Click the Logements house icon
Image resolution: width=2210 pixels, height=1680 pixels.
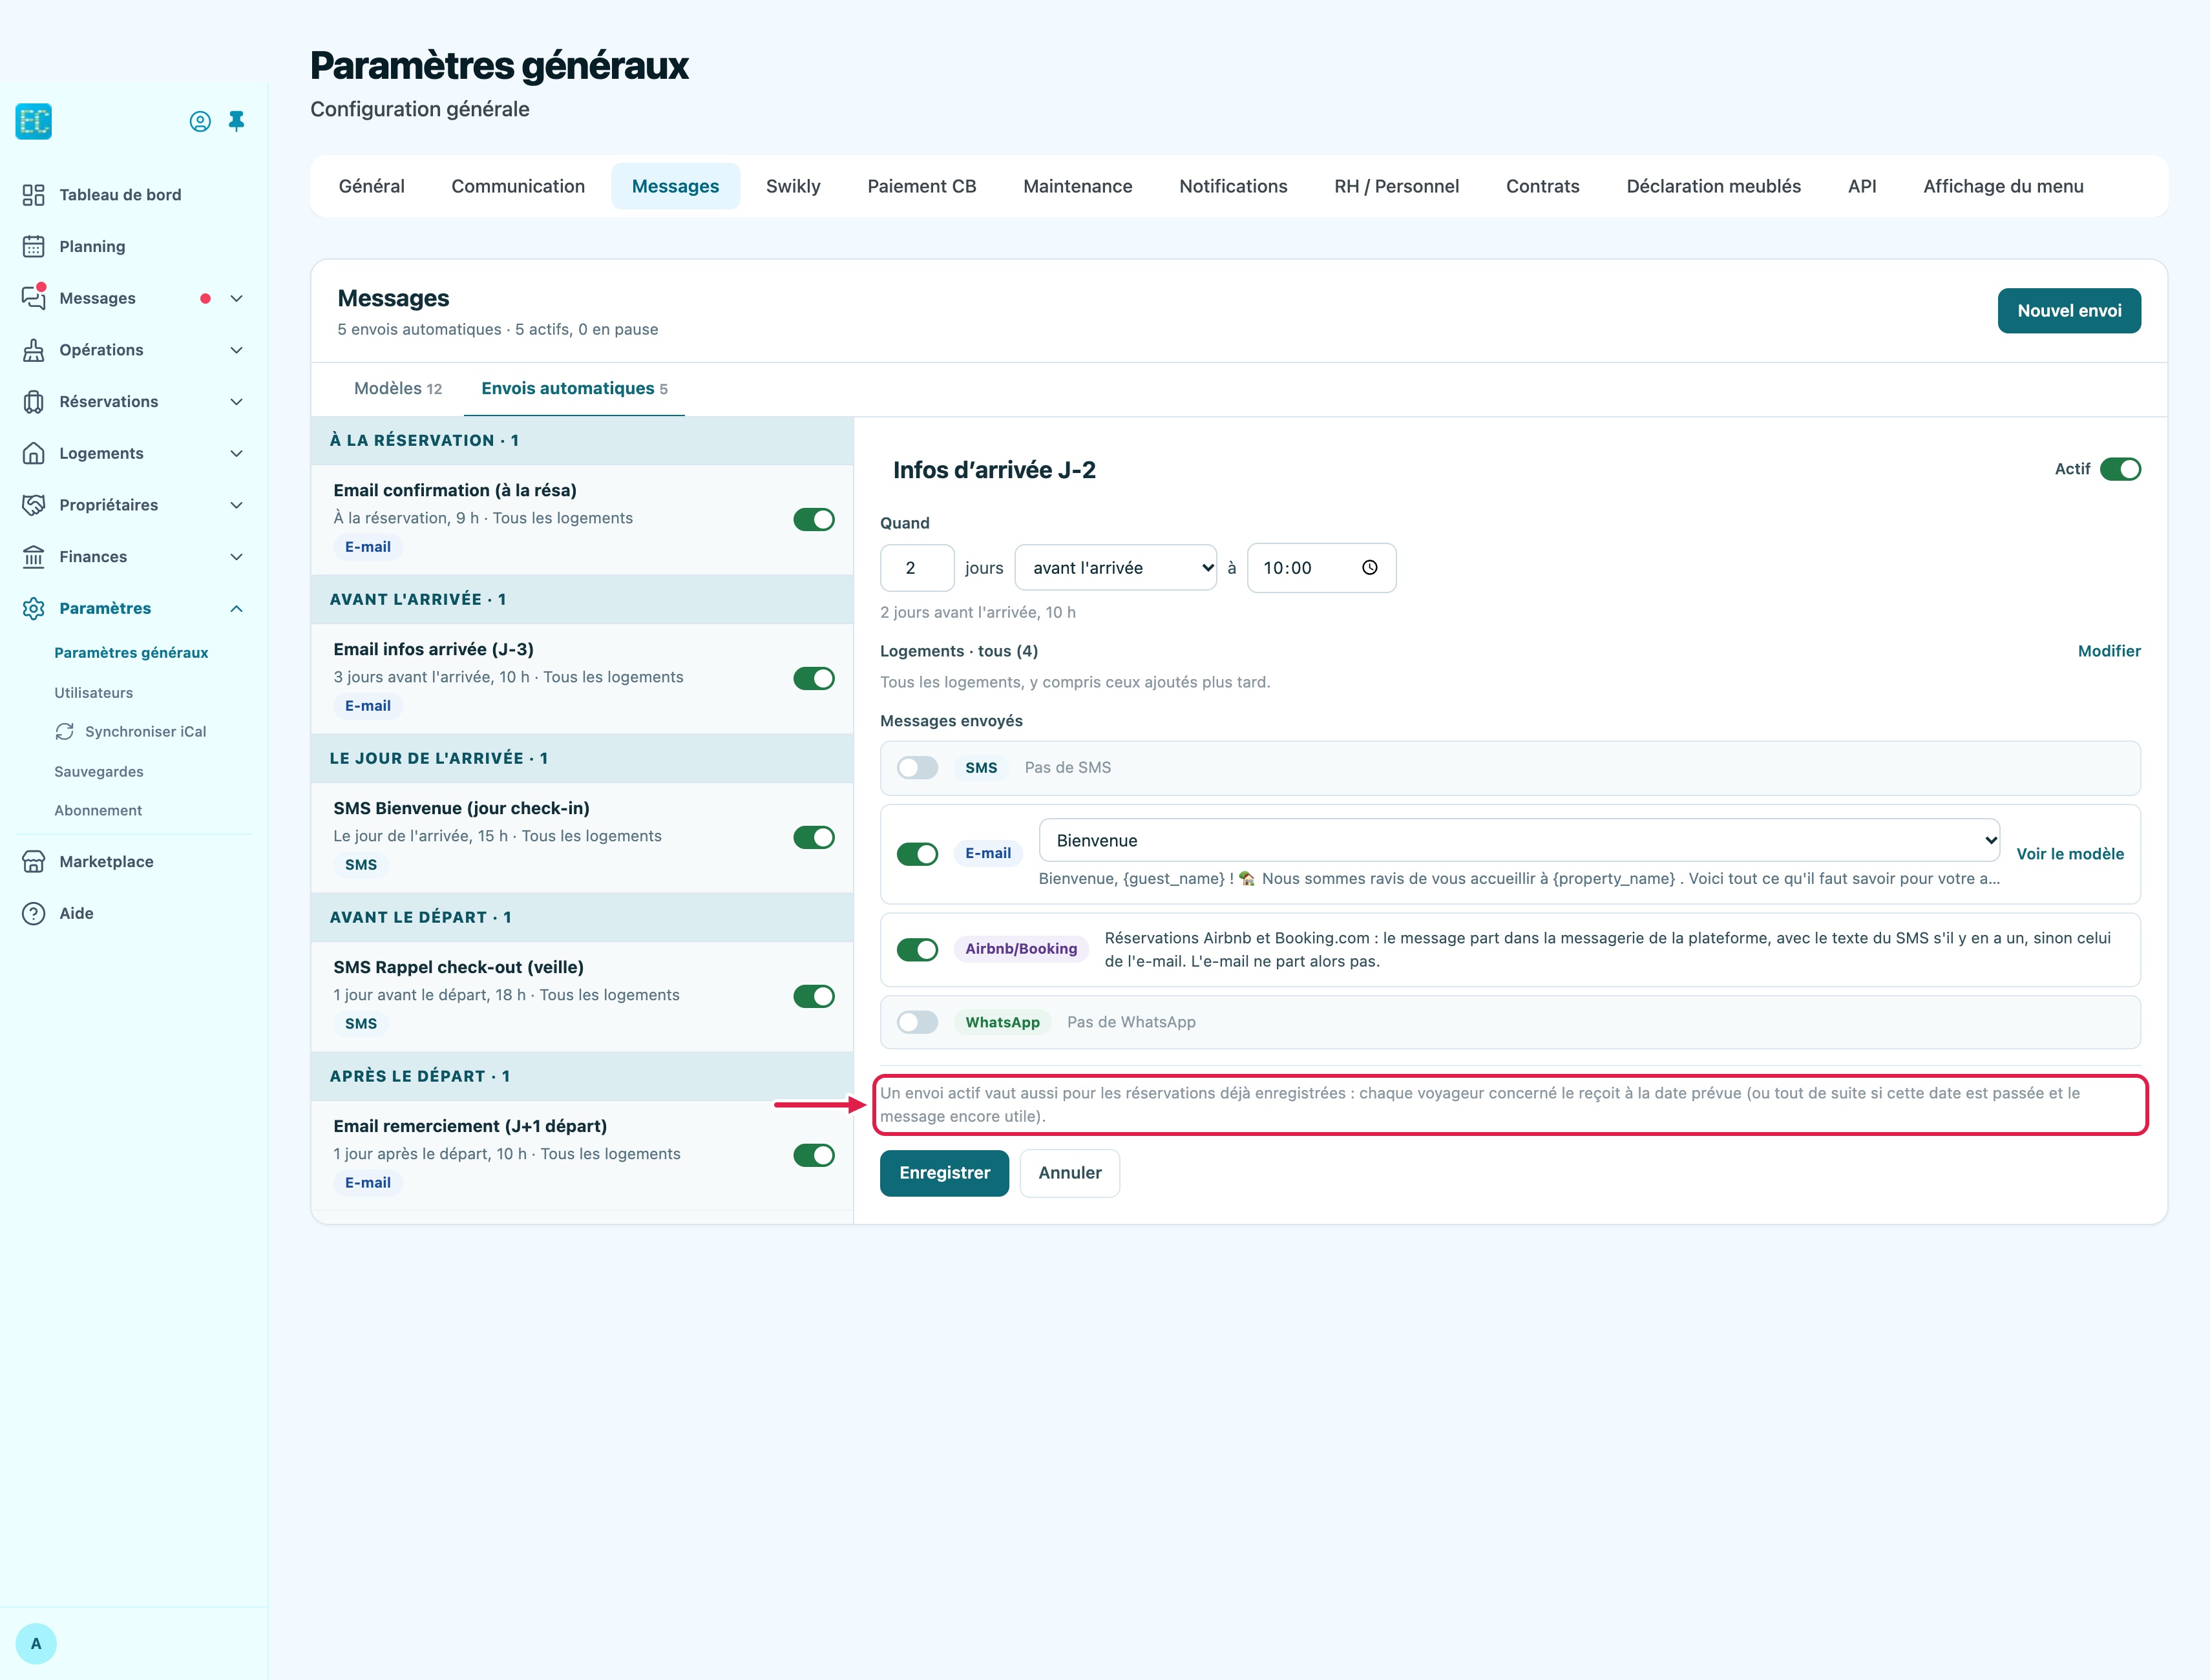tap(34, 453)
